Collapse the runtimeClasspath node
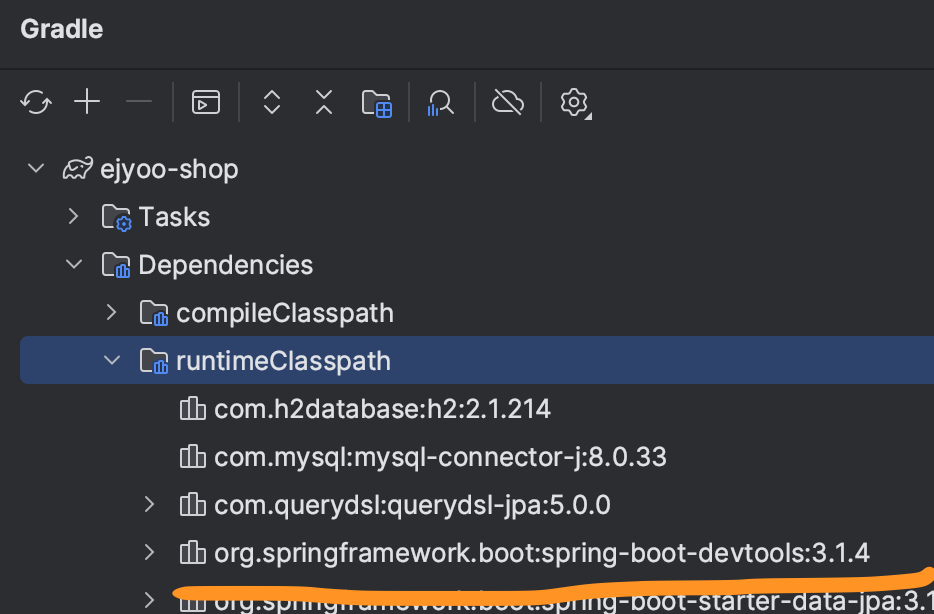The image size is (934, 614). coord(112,360)
